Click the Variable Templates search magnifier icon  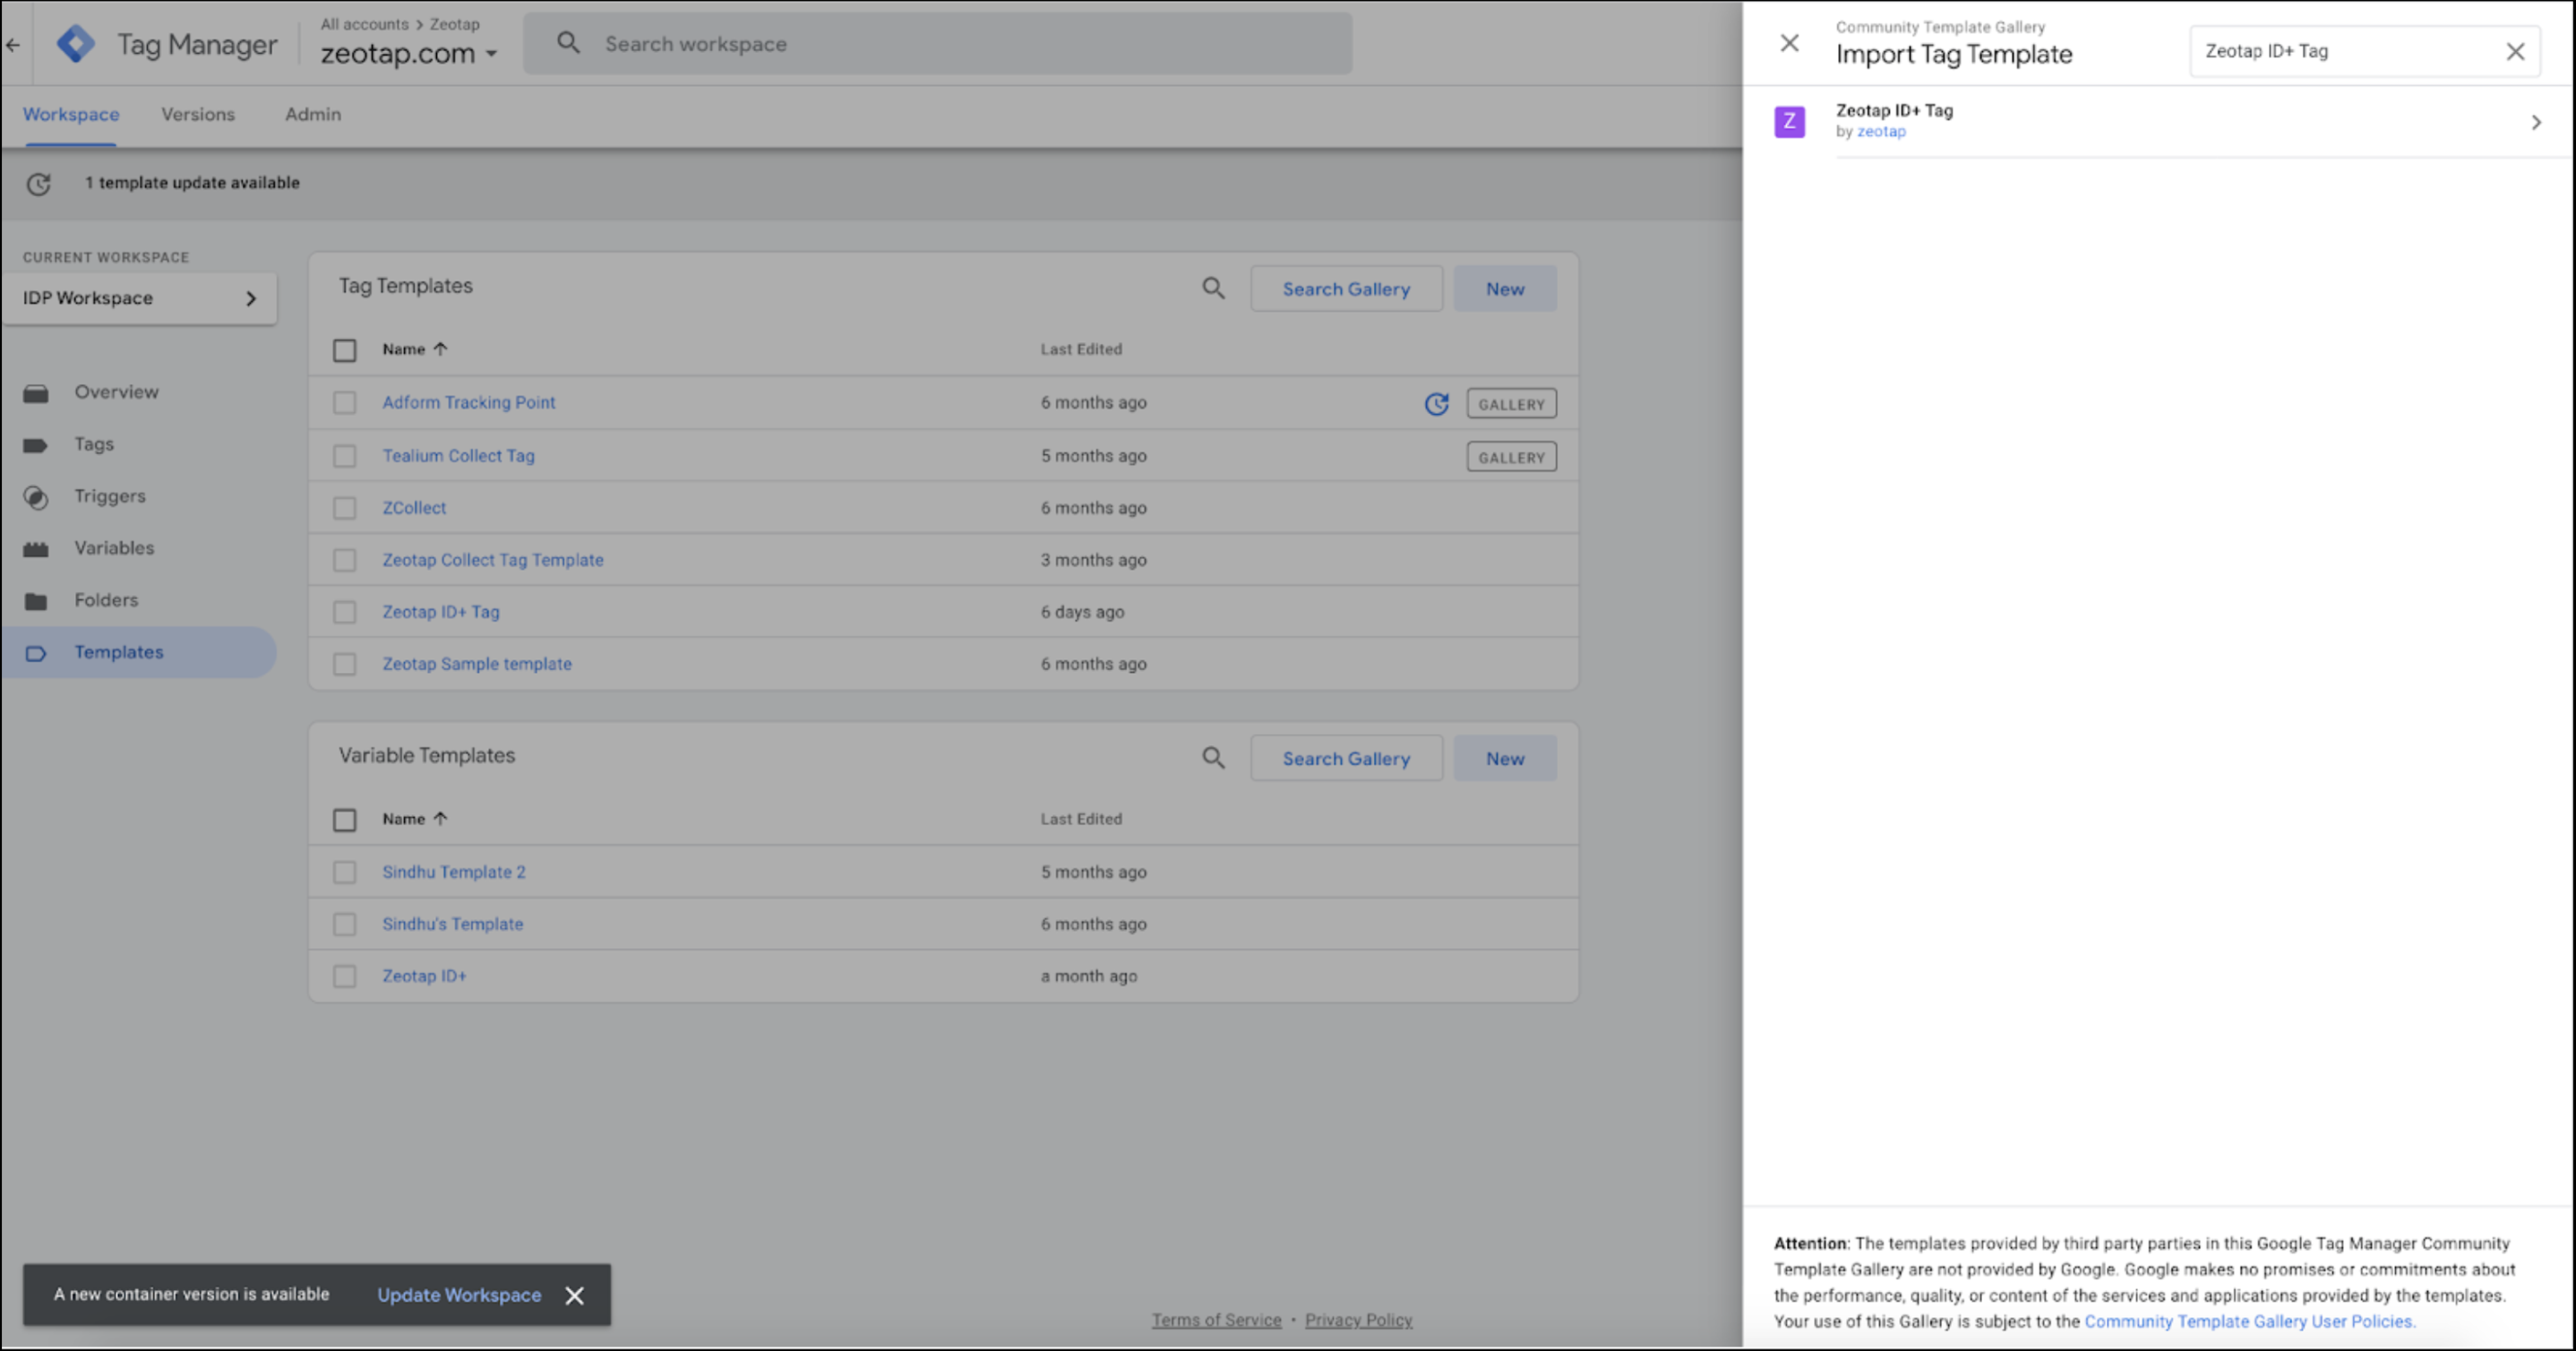click(x=1213, y=758)
